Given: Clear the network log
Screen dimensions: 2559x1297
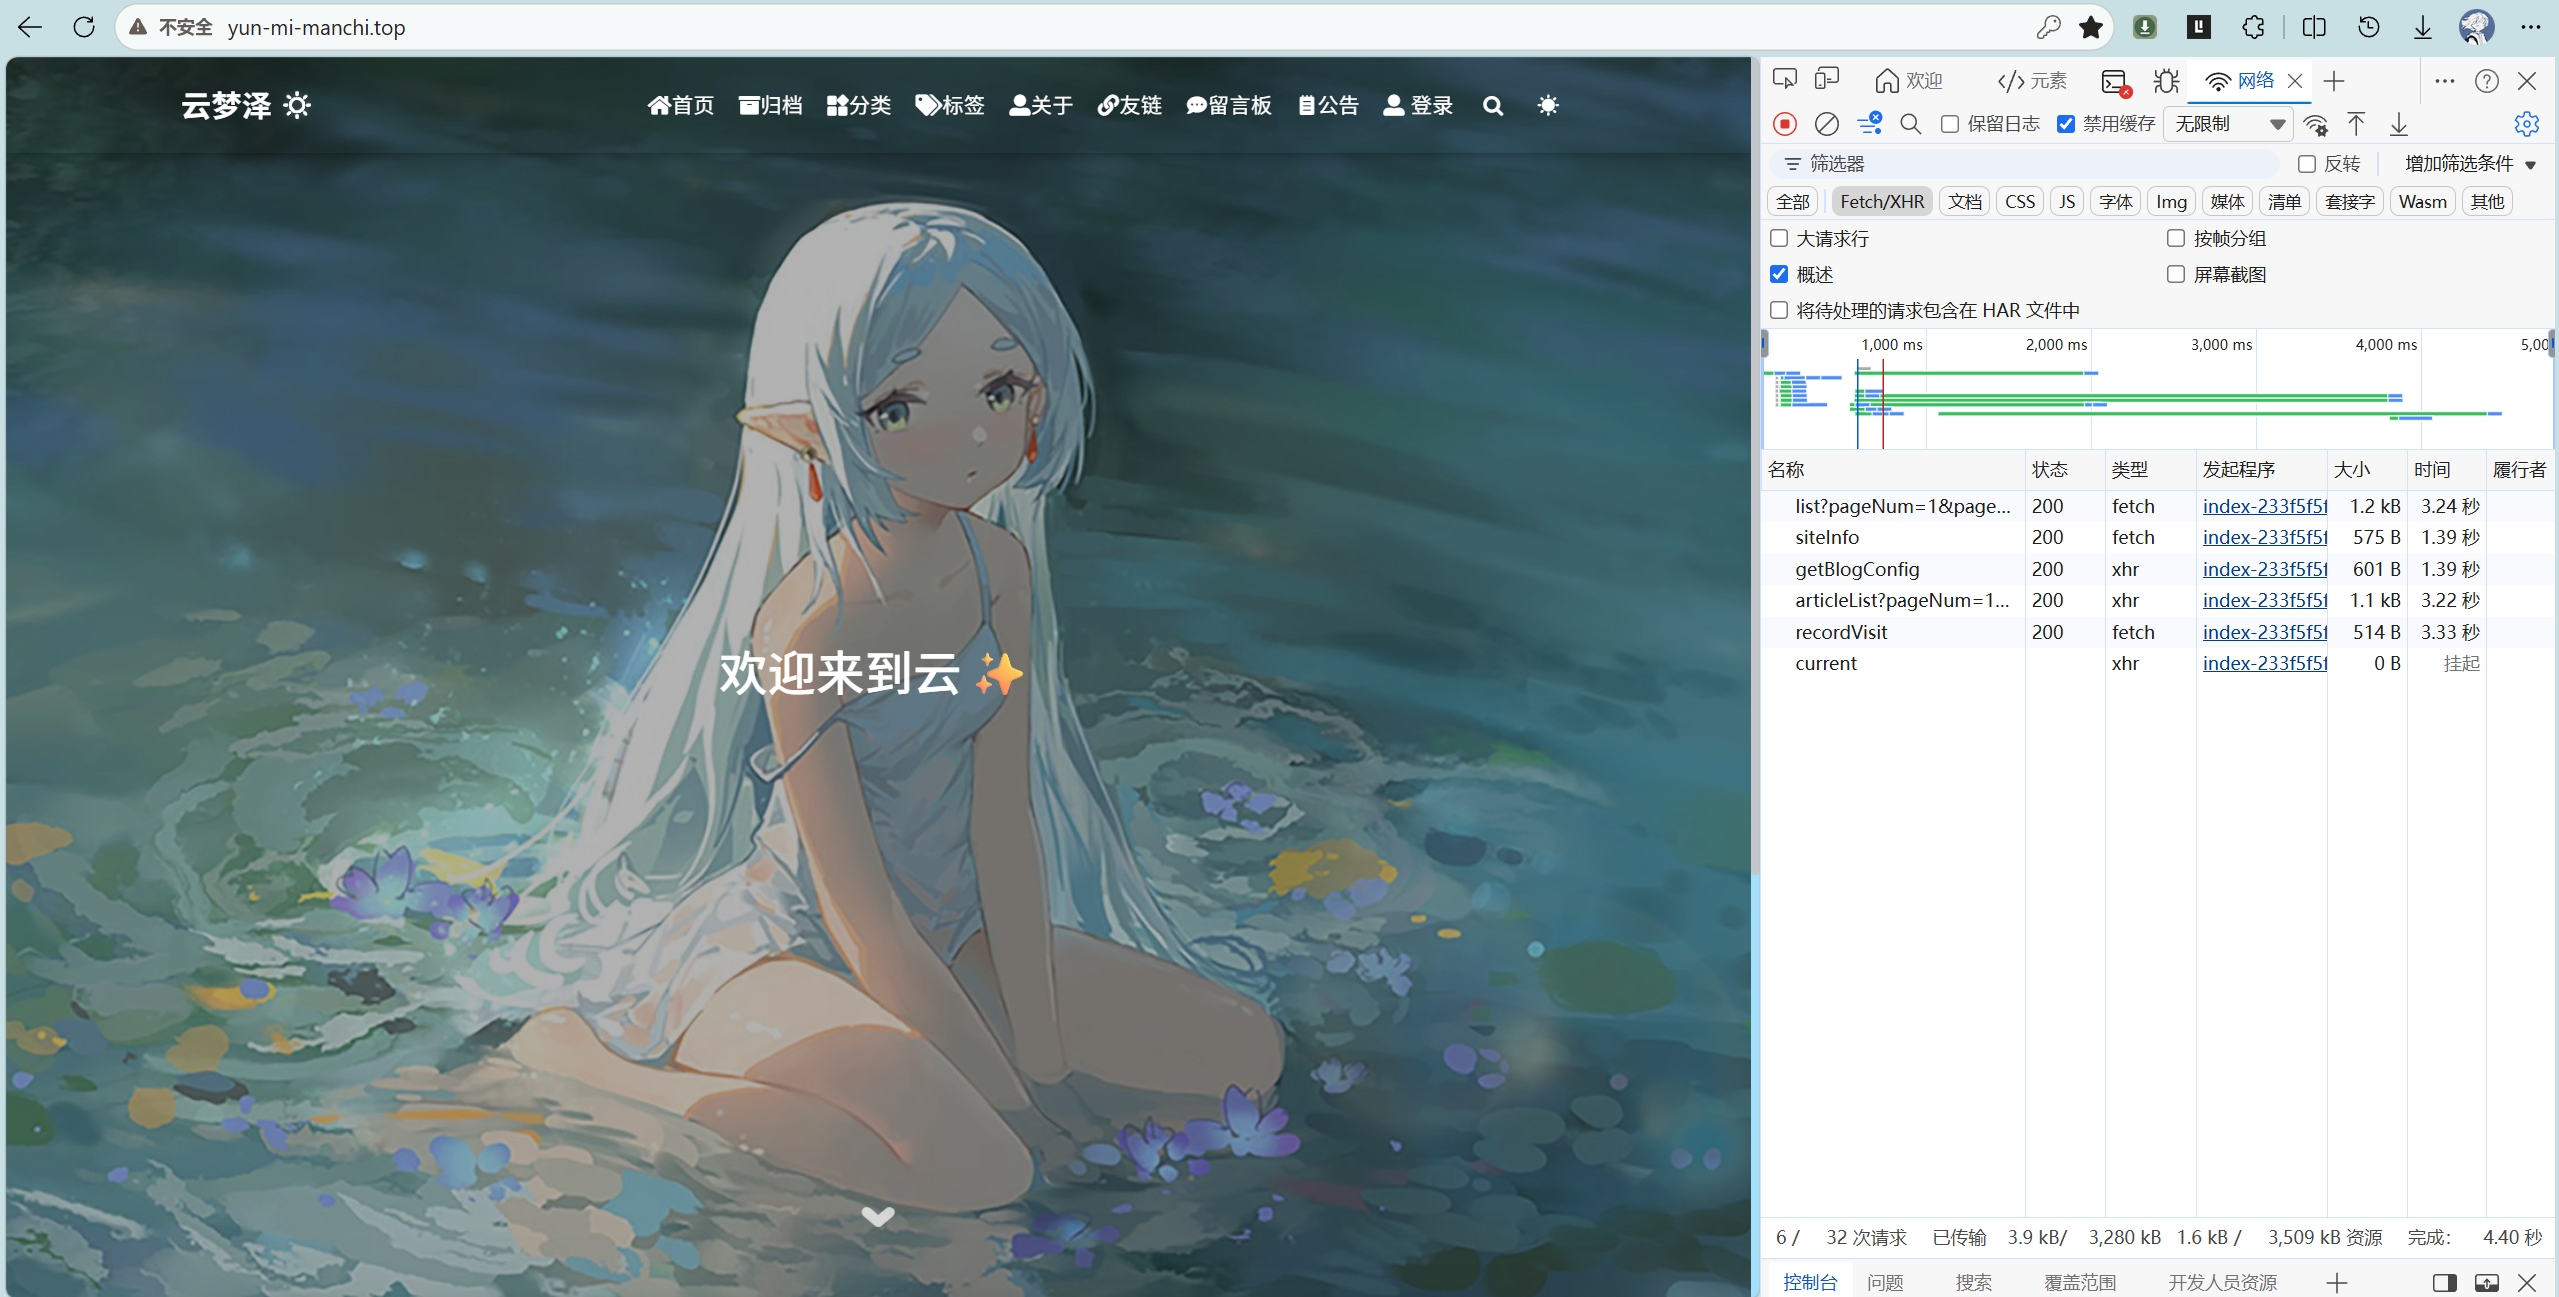Looking at the screenshot, I should (1827, 124).
